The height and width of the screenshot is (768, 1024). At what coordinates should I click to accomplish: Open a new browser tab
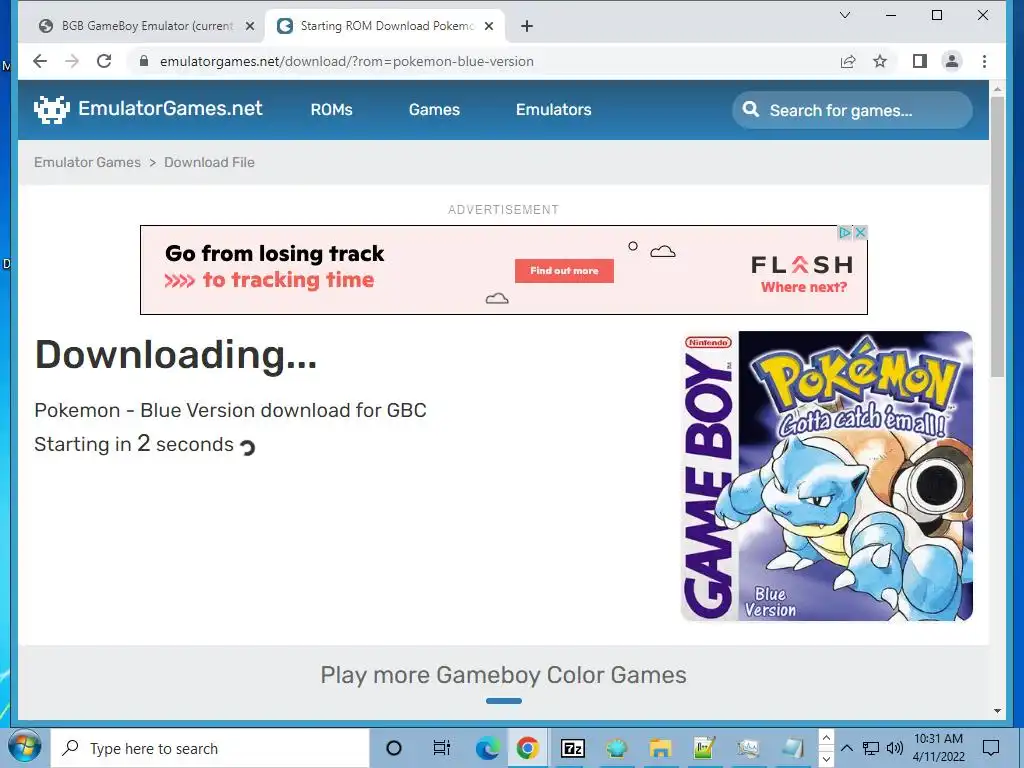tap(527, 26)
